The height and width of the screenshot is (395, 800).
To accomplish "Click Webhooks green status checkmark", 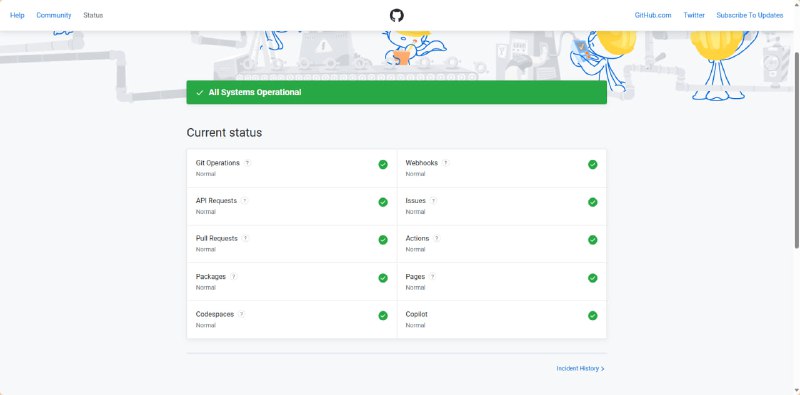I will (592, 164).
